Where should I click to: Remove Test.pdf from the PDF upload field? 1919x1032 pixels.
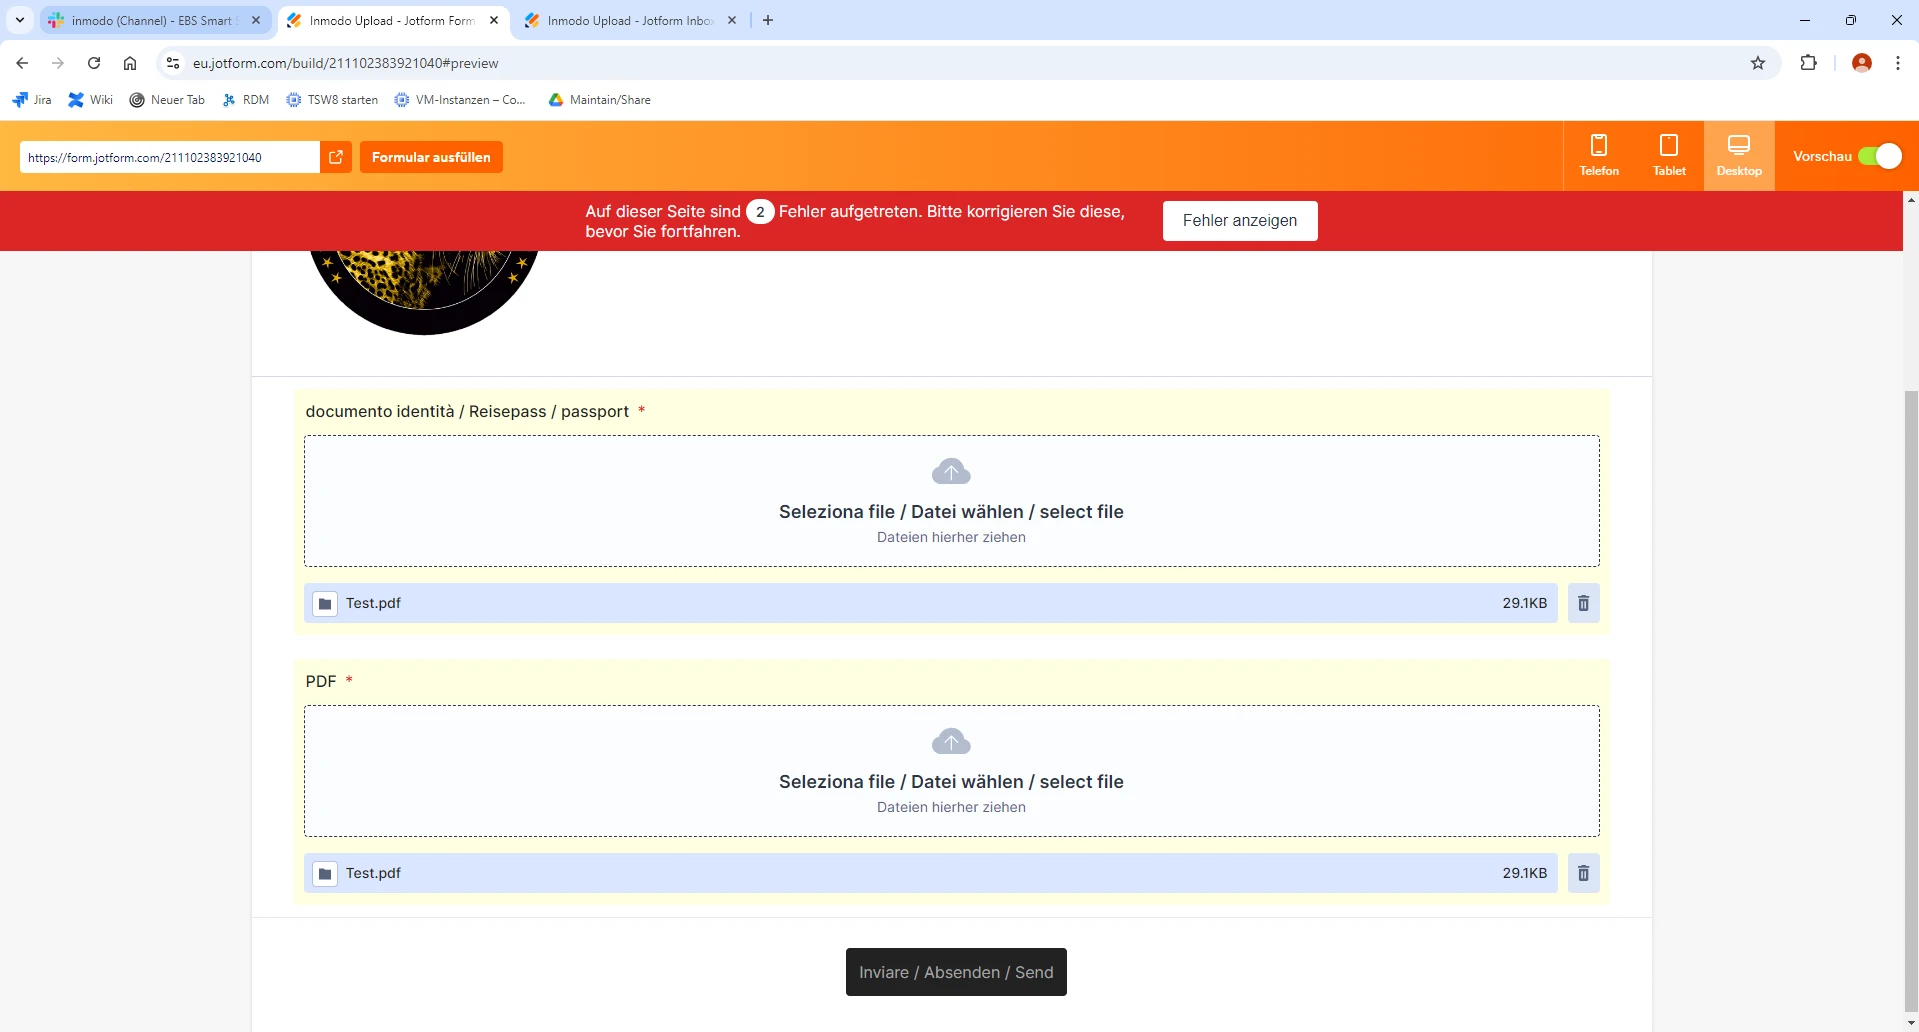click(1583, 873)
